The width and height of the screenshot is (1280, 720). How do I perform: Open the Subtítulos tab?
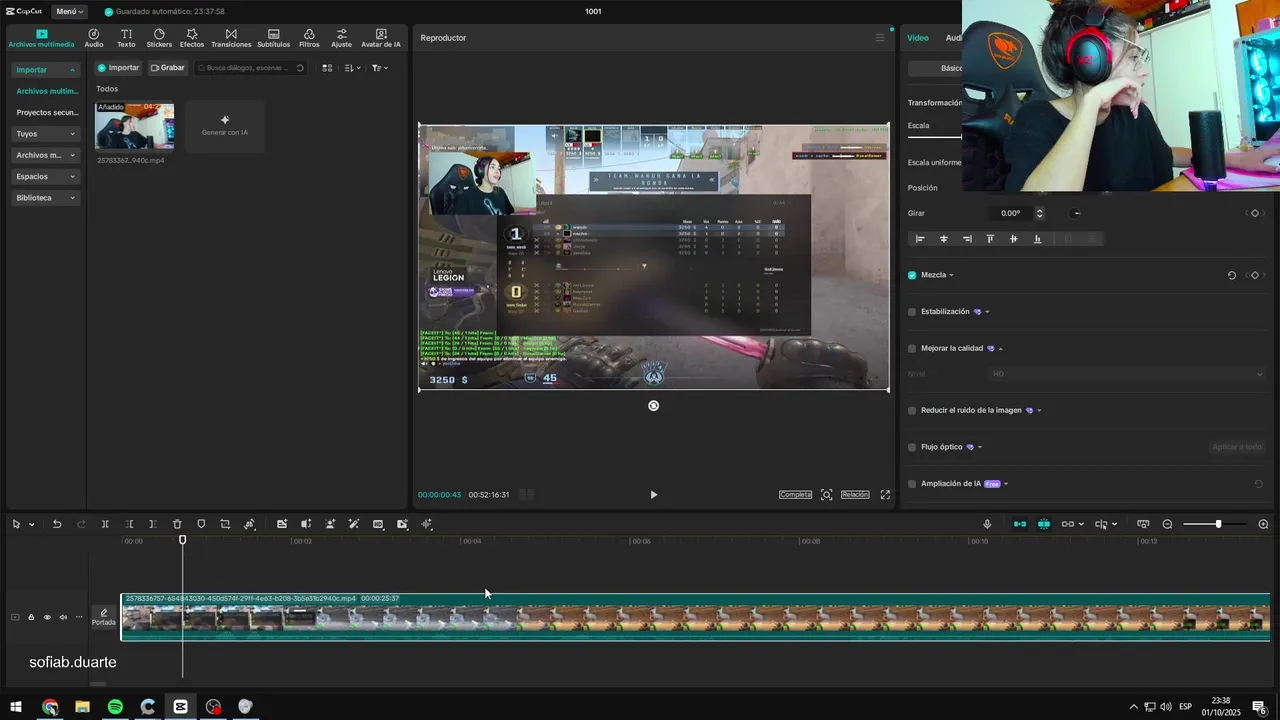[273, 38]
